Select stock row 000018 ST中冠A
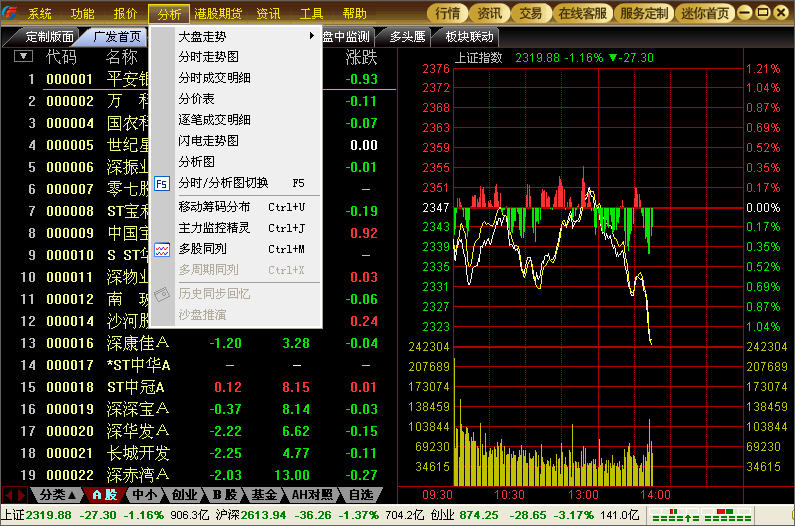The width and height of the screenshot is (795, 526). pos(135,387)
